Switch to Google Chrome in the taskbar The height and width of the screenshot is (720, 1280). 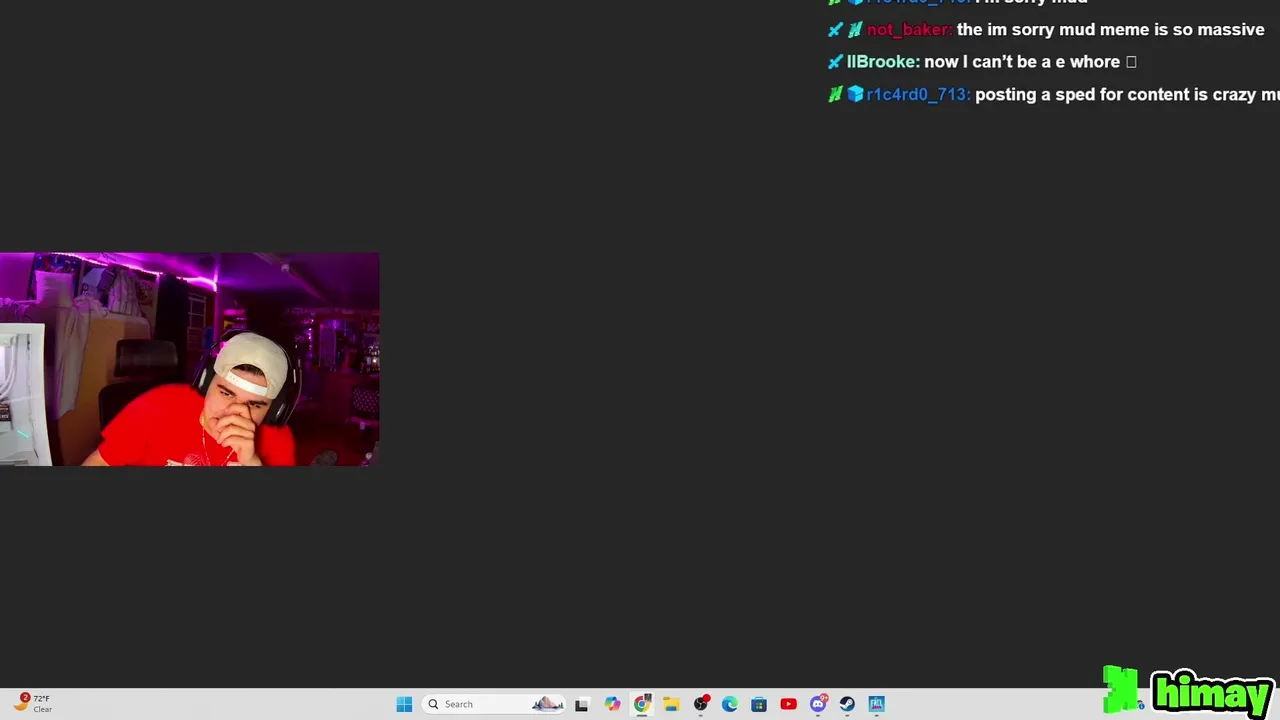pyautogui.click(x=642, y=704)
